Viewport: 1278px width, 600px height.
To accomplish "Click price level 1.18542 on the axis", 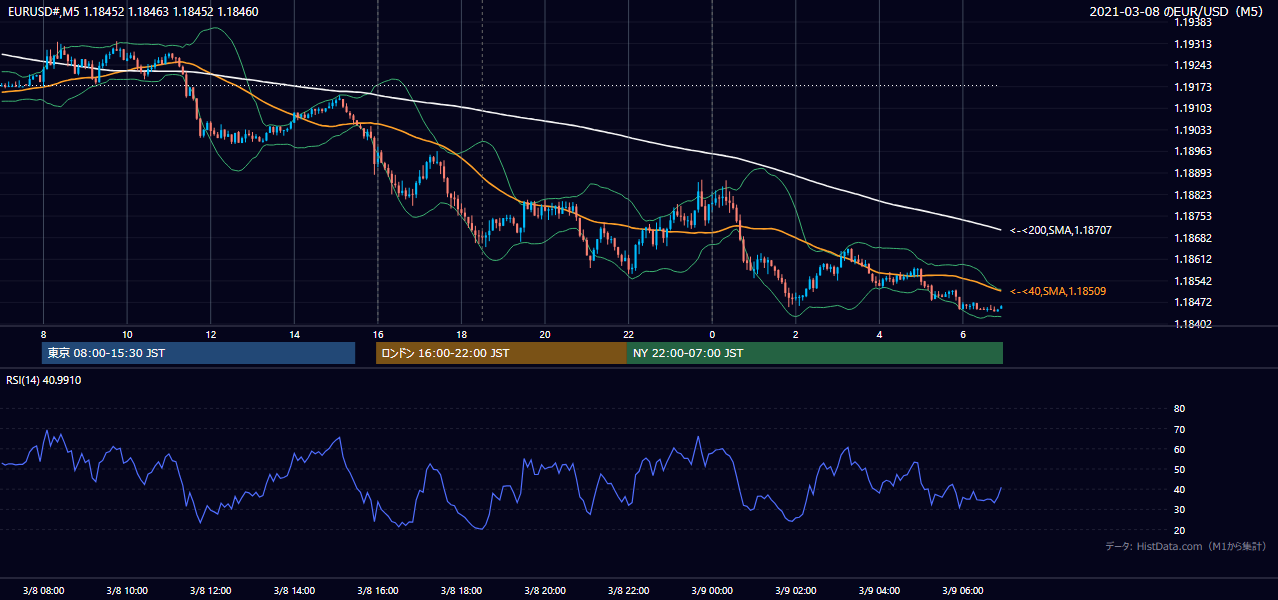I will point(1193,281).
